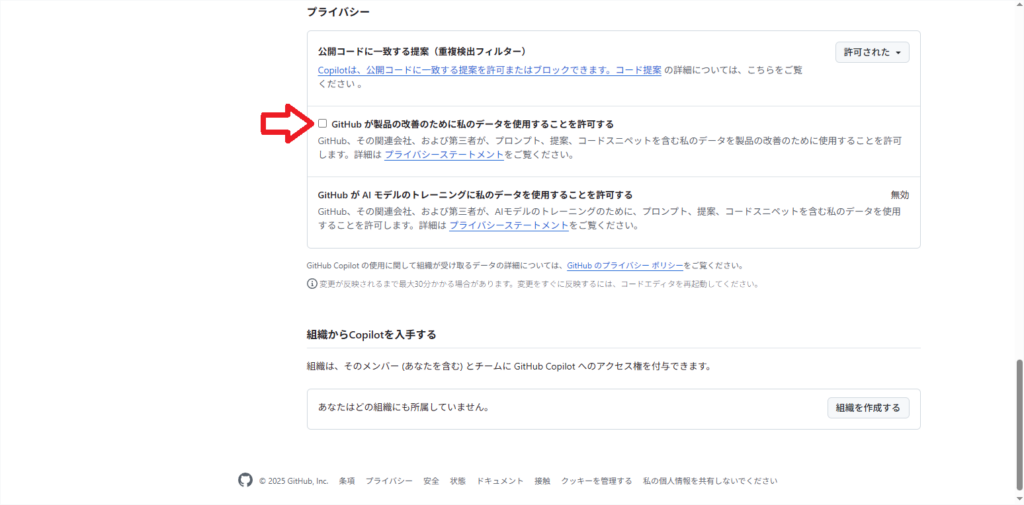The height and width of the screenshot is (505, 1024).
Task: Click クッキーを管理する in the footer
Action: click(x=596, y=481)
